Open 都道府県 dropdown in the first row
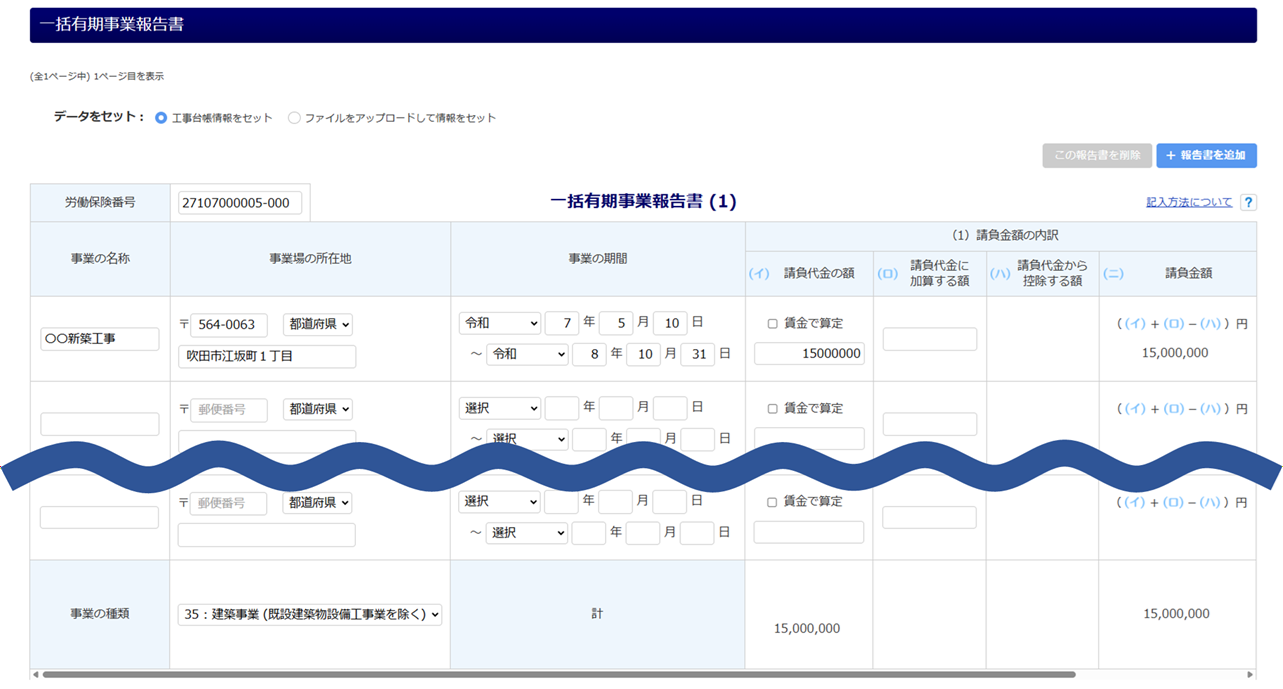Screen dimensions: 1283x689 tap(317, 325)
